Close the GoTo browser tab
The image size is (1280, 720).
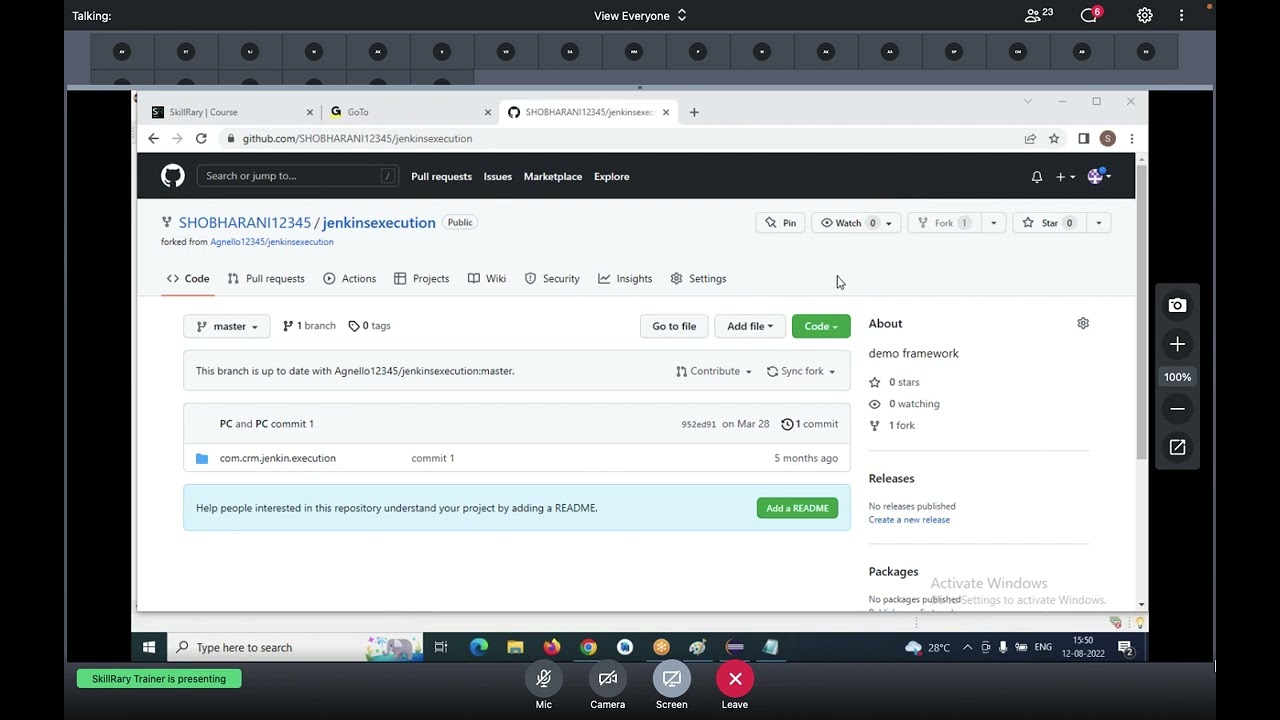[x=488, y=112]
